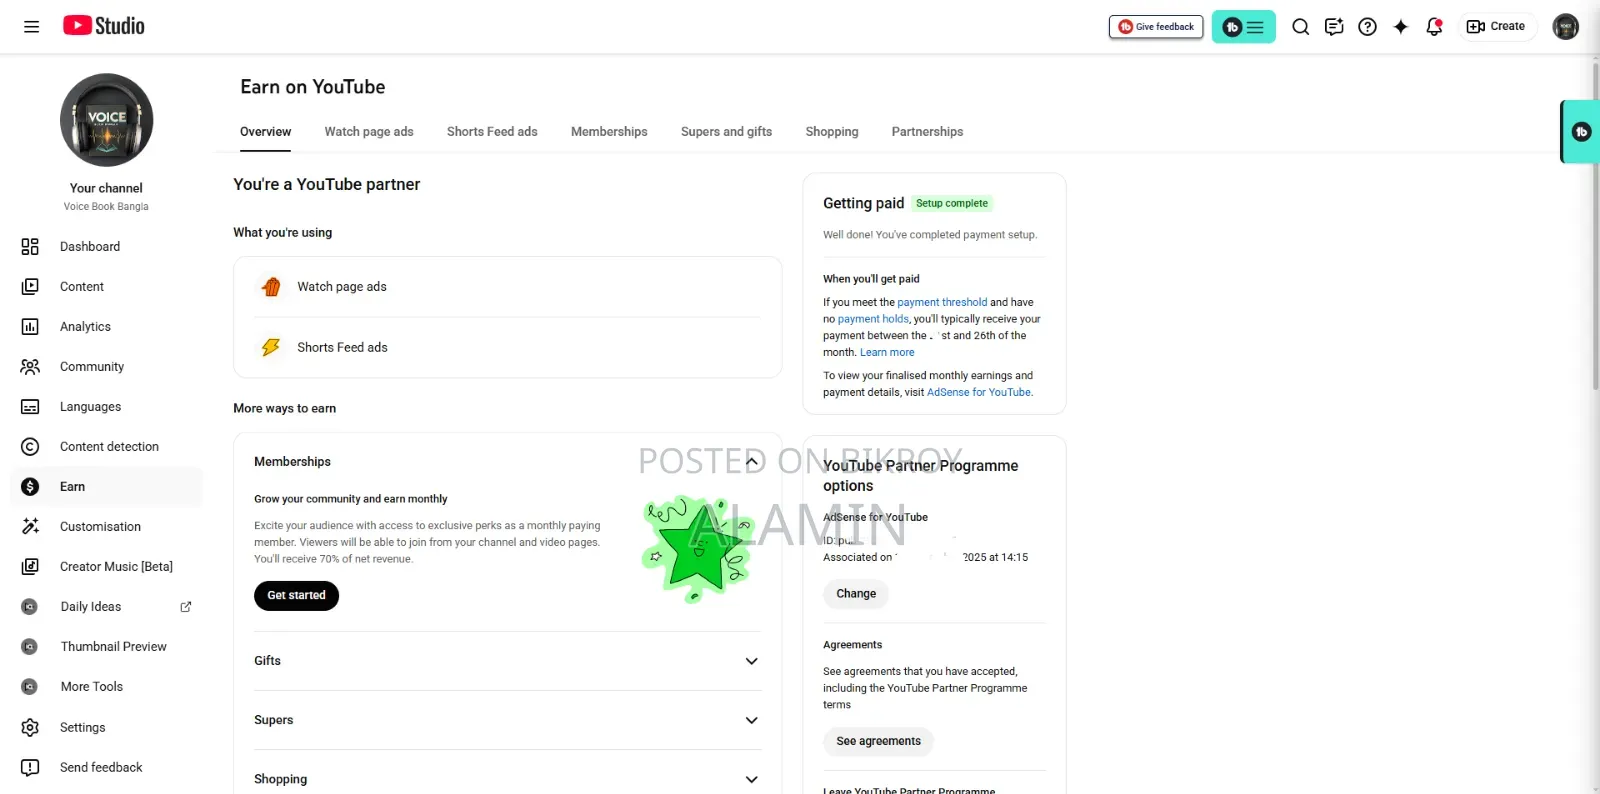Click the Thumbnail Preview icon
This screenshot has height=794, width=1600.
(x=30, y=647)
